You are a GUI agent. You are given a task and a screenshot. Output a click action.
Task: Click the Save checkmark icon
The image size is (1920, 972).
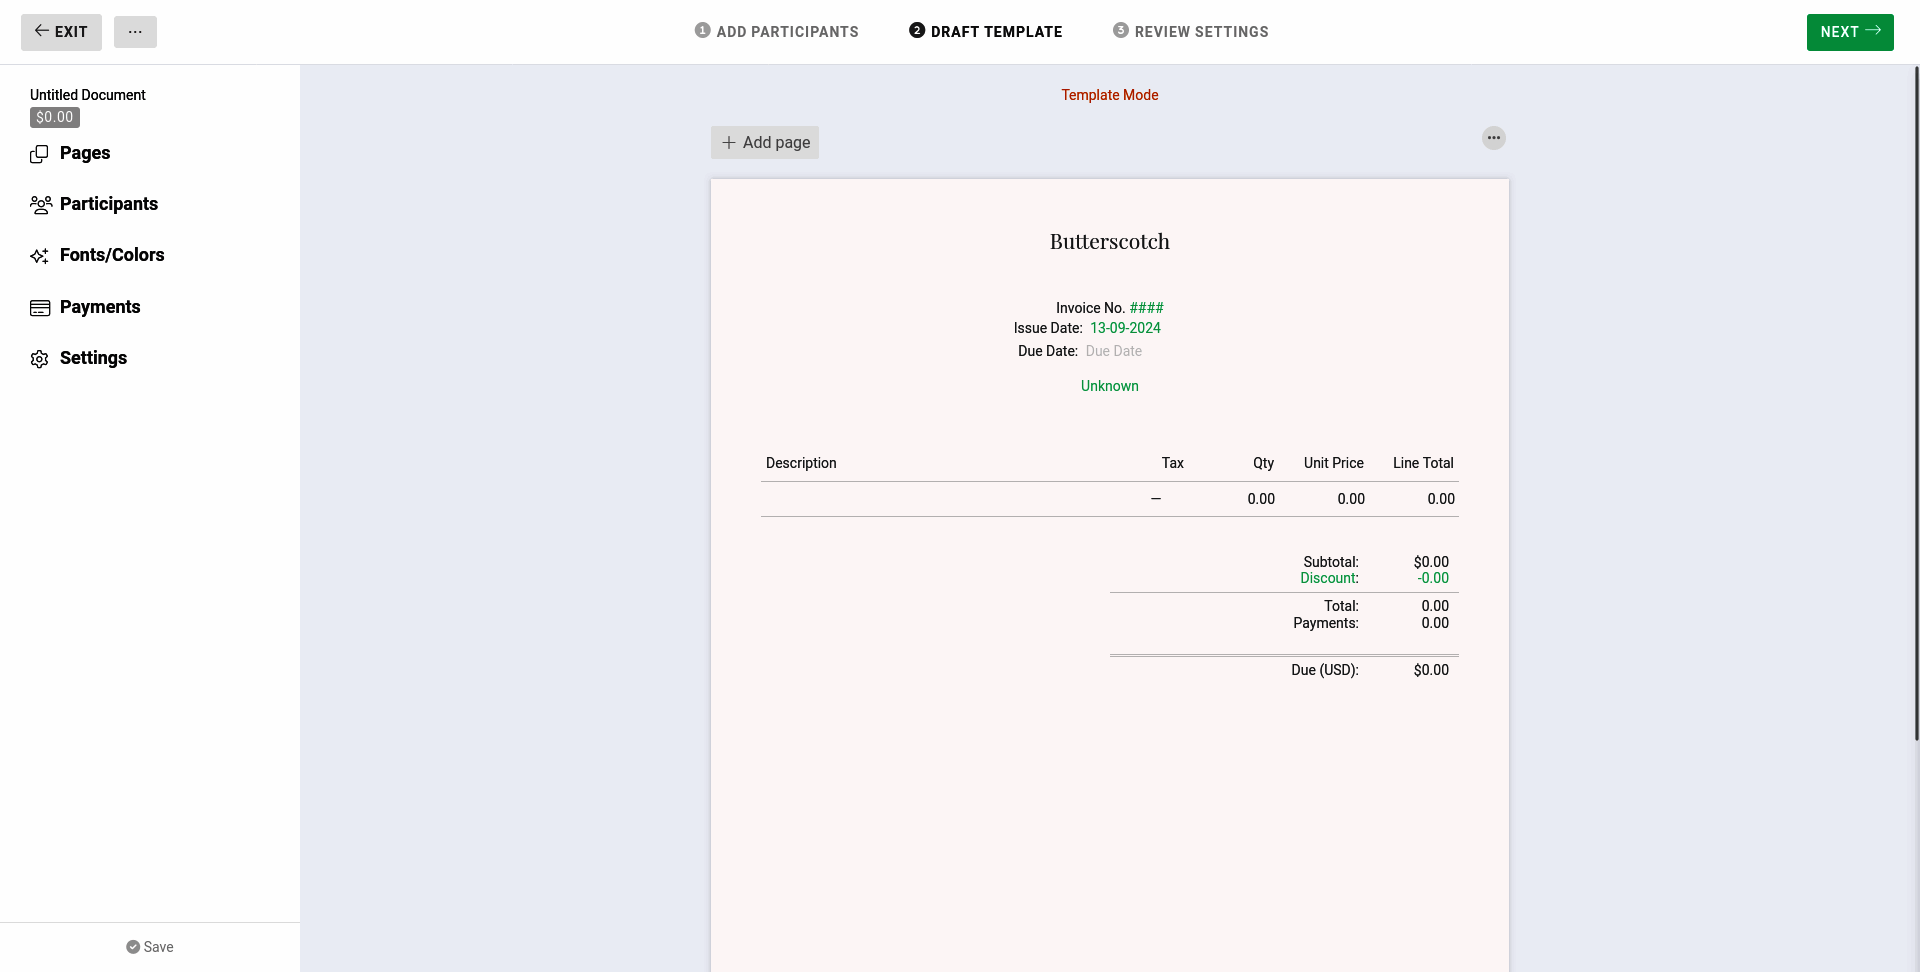133,947
